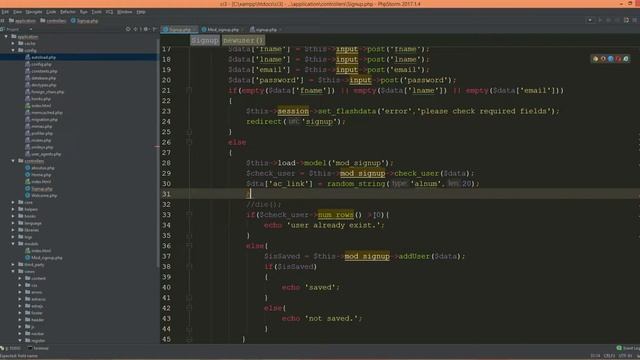Collapse the views folder

click(x=13, y=271)
